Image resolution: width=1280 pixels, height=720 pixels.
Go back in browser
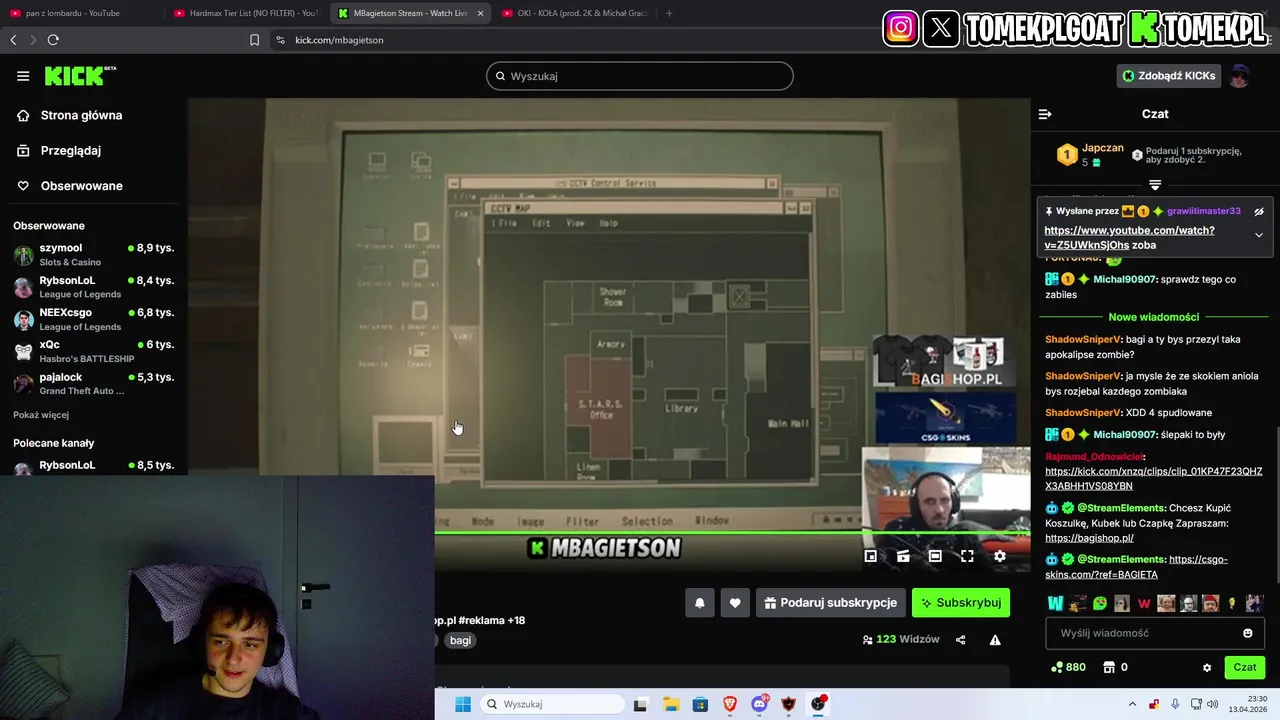pos(13,40)
